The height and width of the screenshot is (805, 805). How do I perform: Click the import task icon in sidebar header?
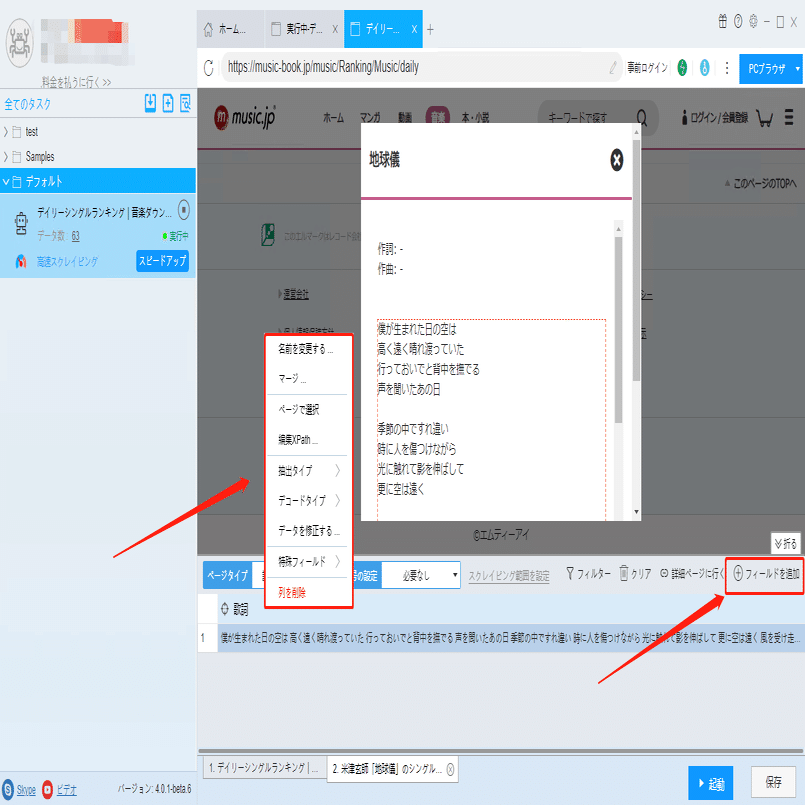(150, 103)
